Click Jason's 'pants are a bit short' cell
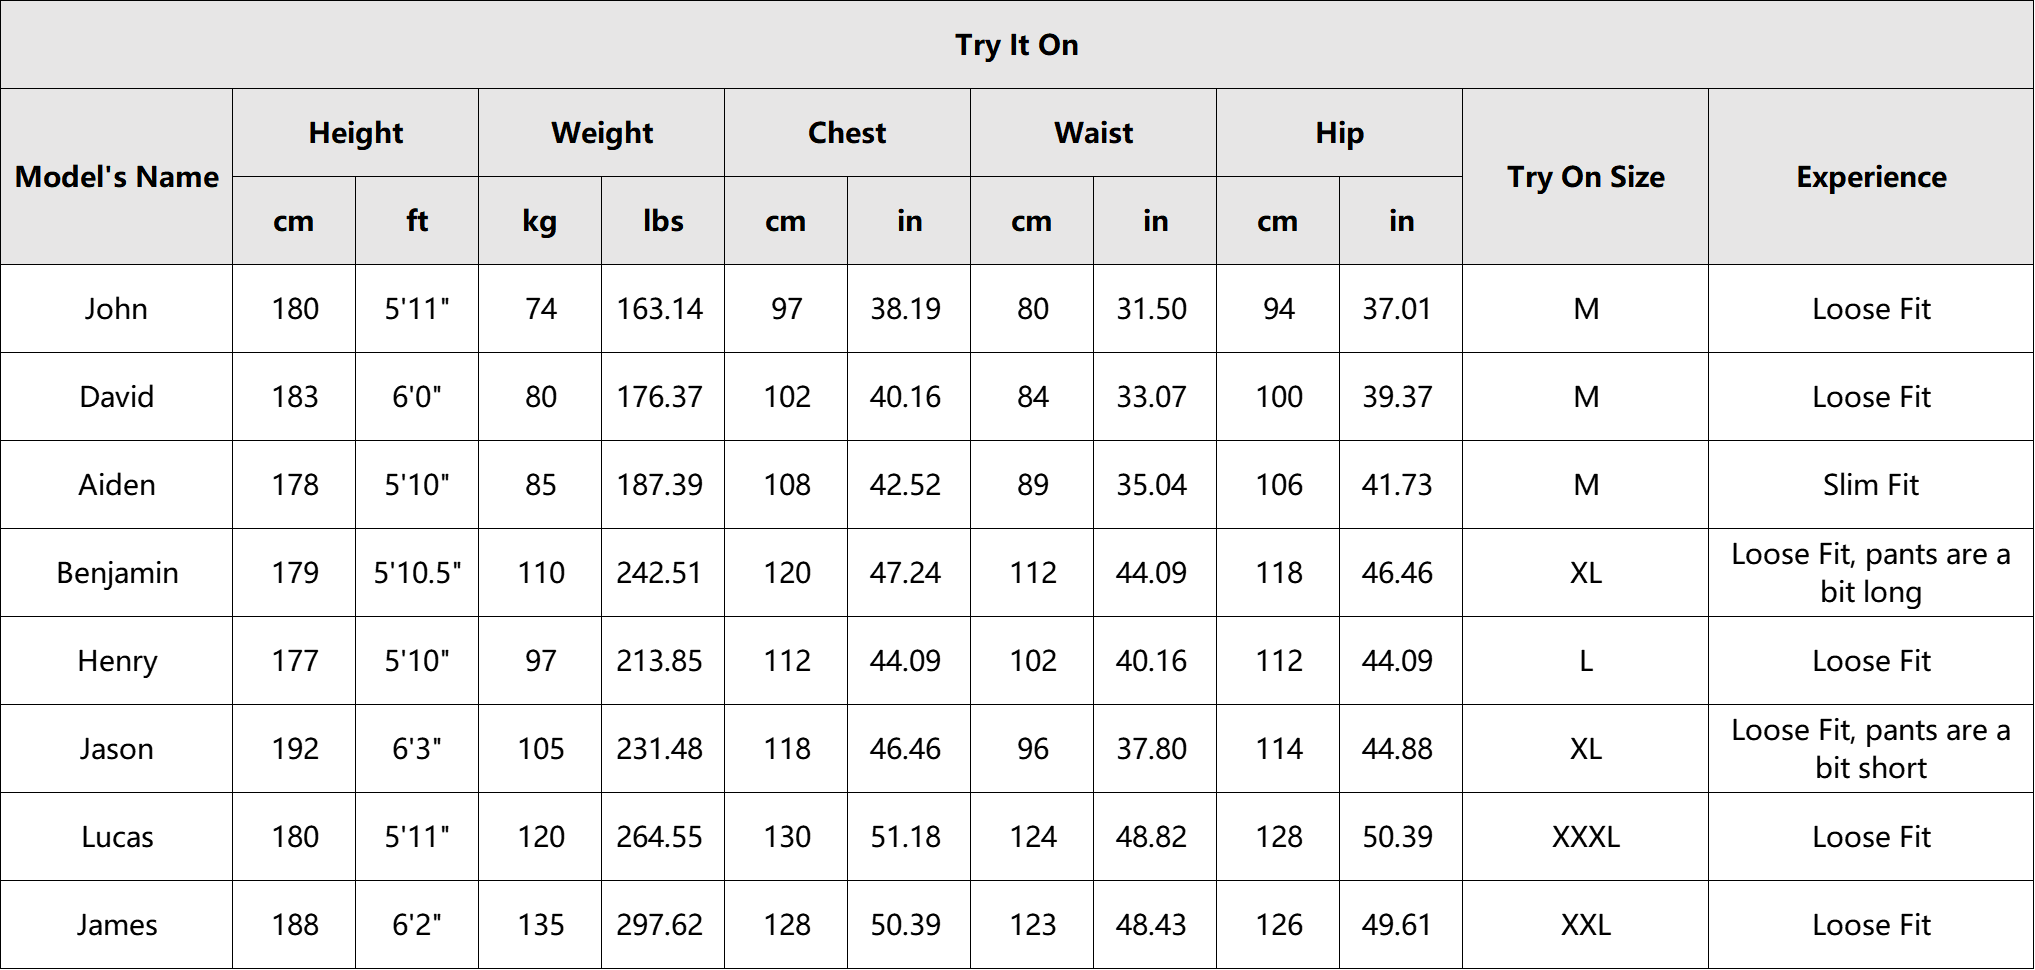 click(x=1871, y=749)
